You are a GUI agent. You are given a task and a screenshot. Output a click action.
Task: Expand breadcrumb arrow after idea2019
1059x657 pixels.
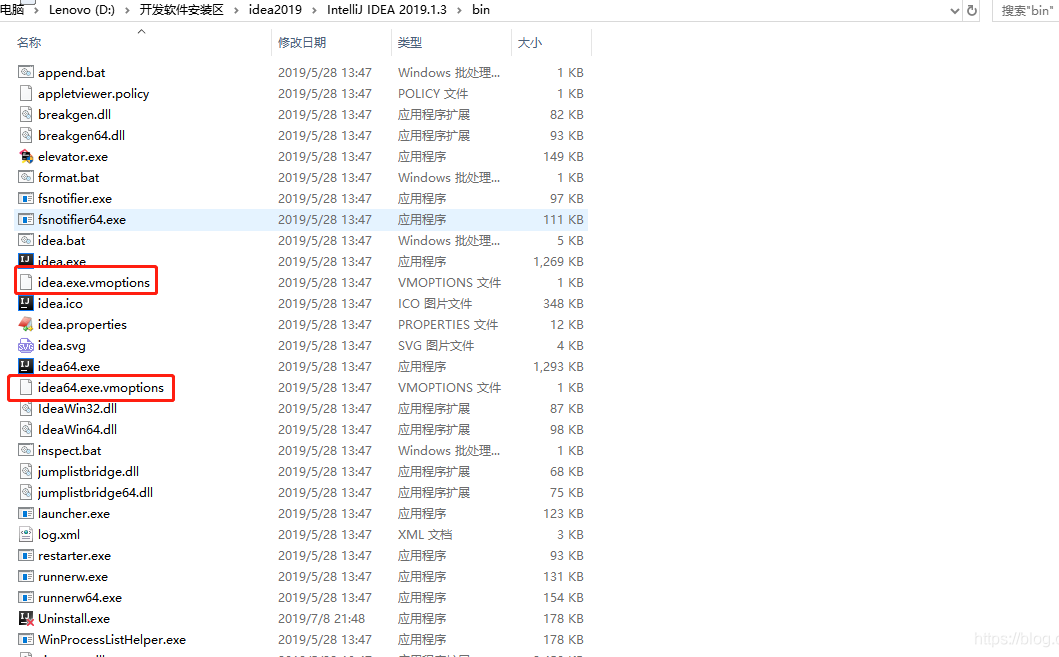click(315, 10)
